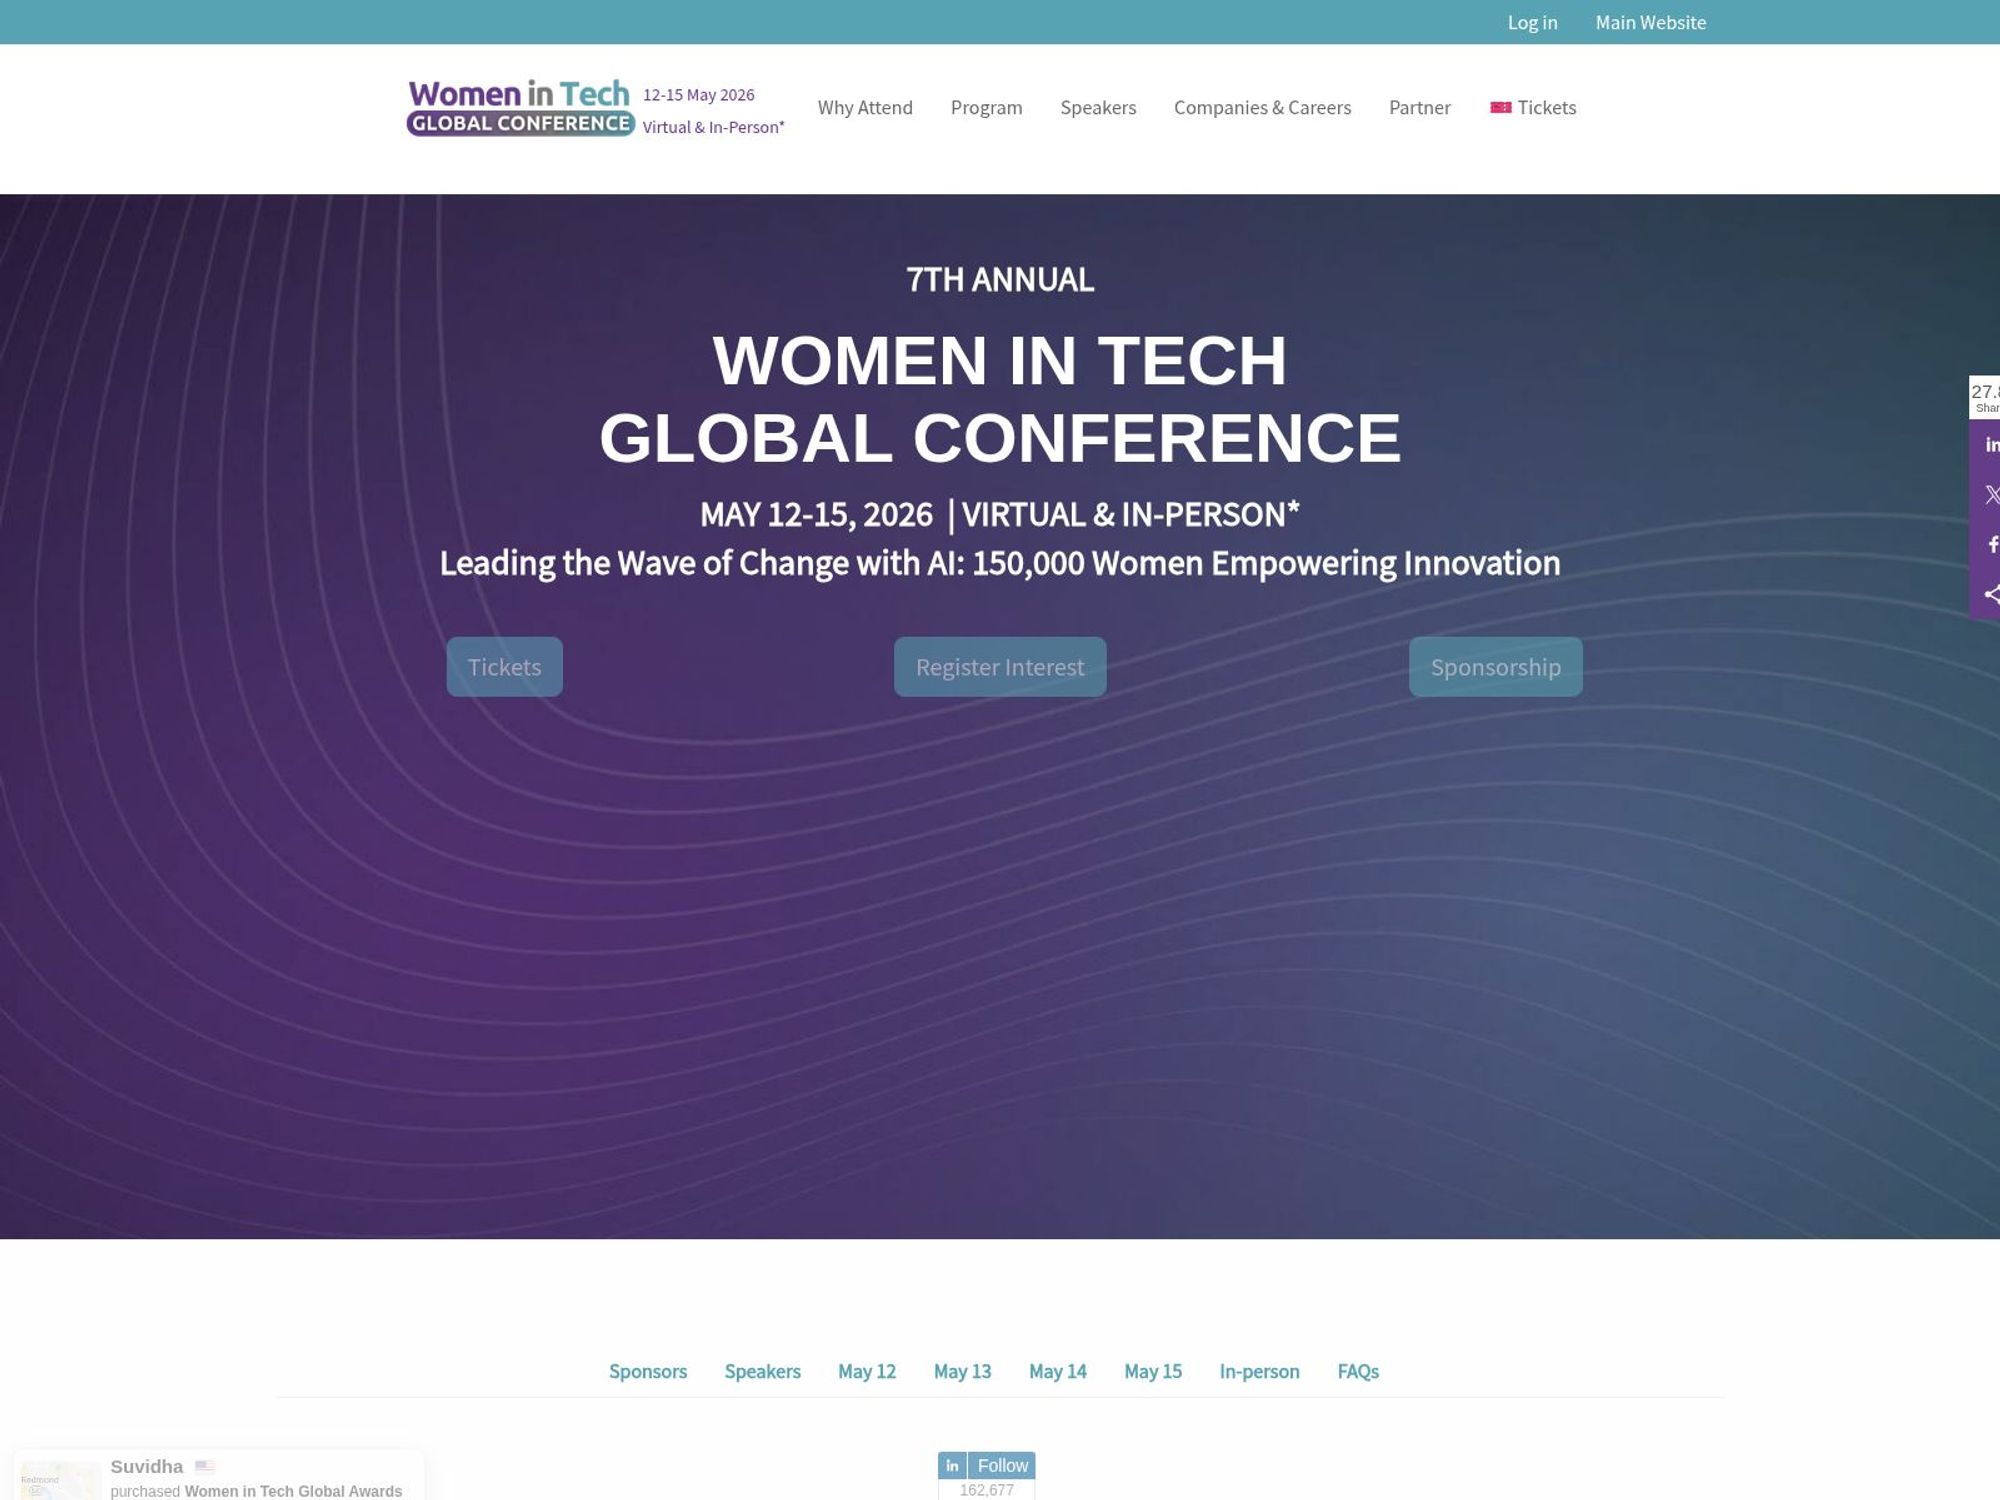
Task: Click the LinkedIn 'in' icon on Follow widget
Action: point(952,1465)
